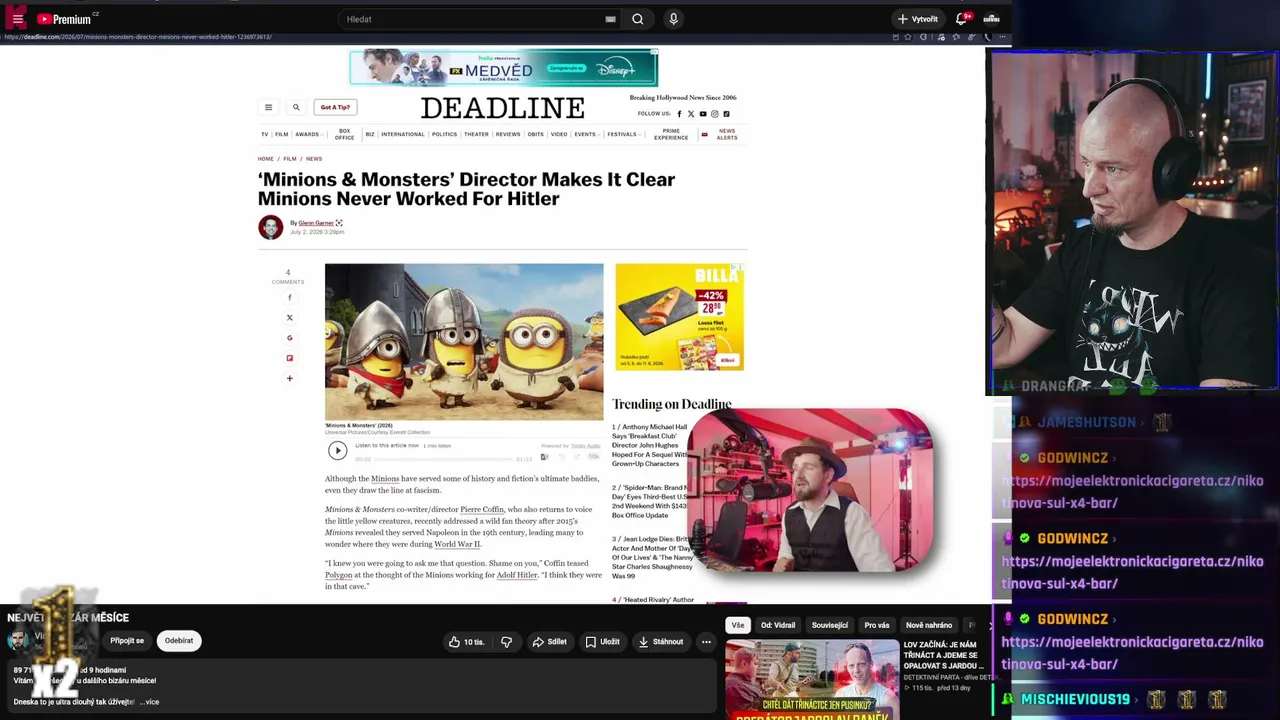1280x720 pixels.
Task: Click the HOME breadcrumb
Action: tap(265, 159)
